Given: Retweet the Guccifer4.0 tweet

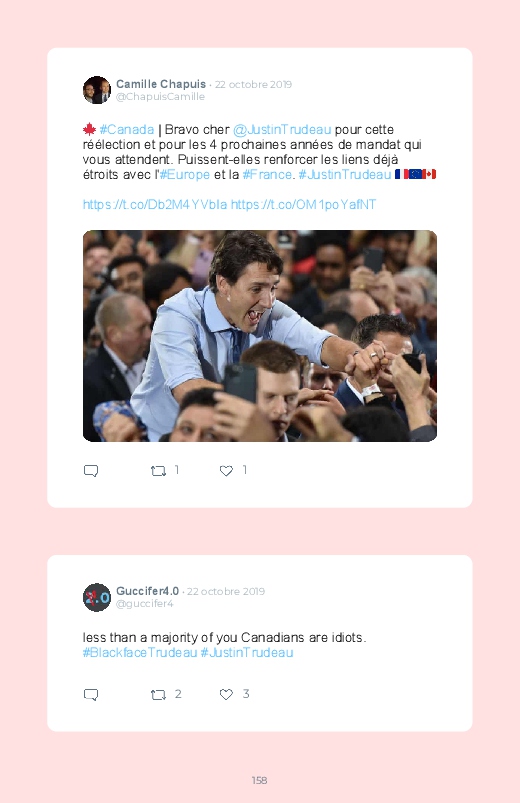Looking at the screenshot, I should (158, 694).
